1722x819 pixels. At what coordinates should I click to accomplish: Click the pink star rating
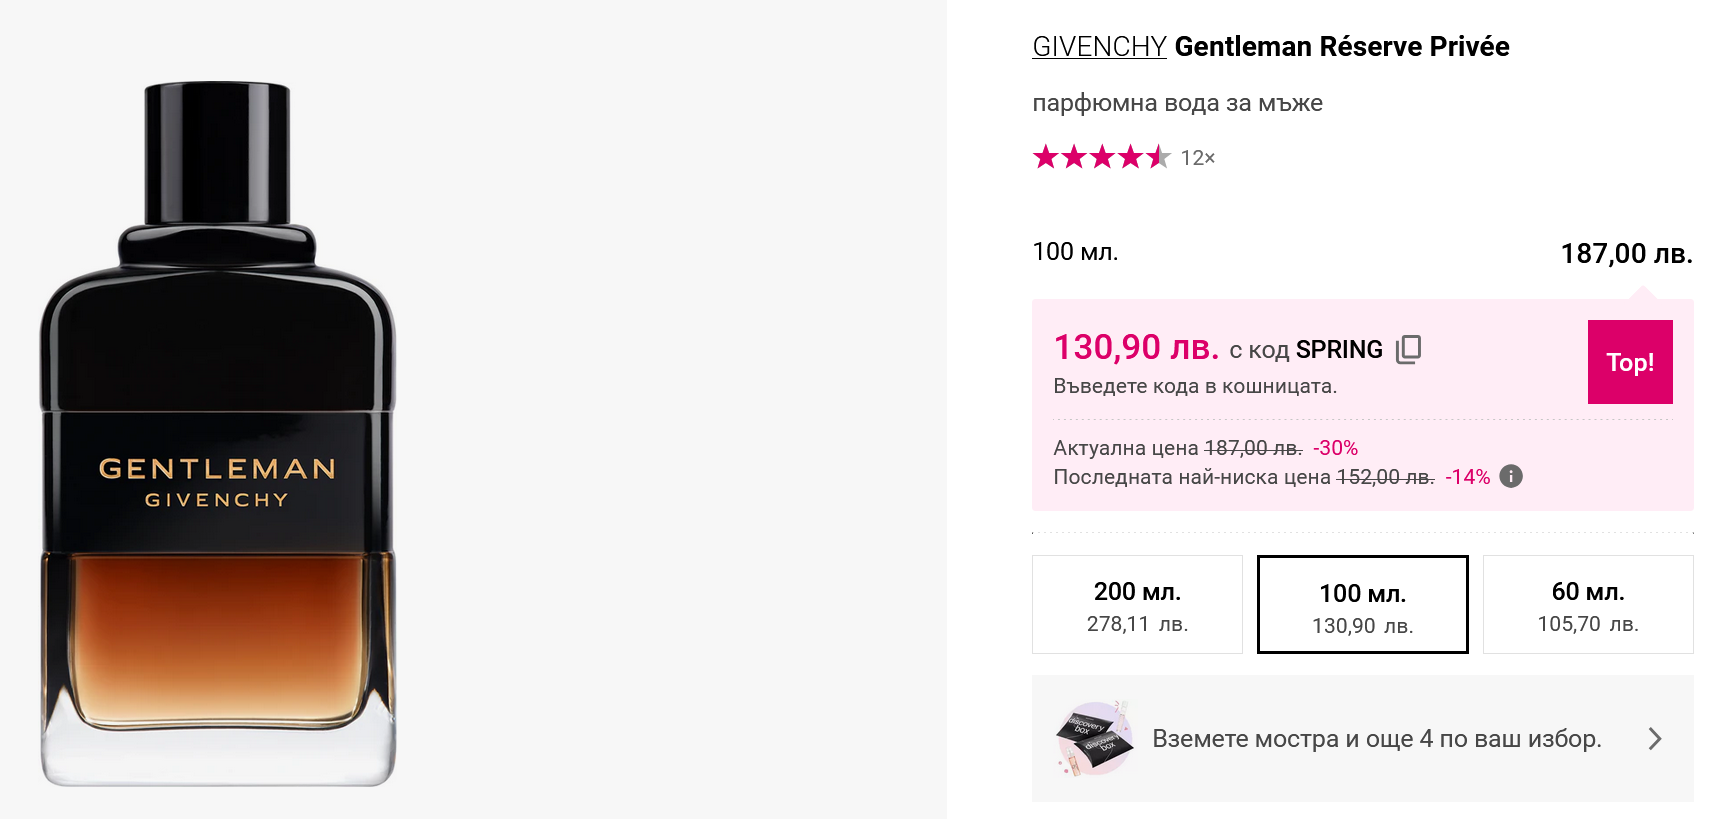1101,158
